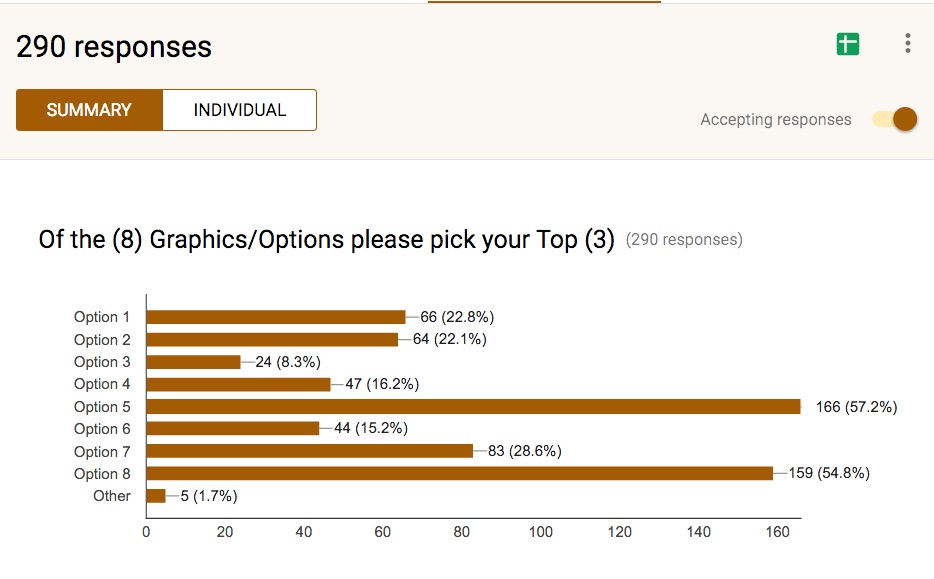Click the "Accepting responses" label text
This screenshot has height=579, width=934.
pos(776,120)
